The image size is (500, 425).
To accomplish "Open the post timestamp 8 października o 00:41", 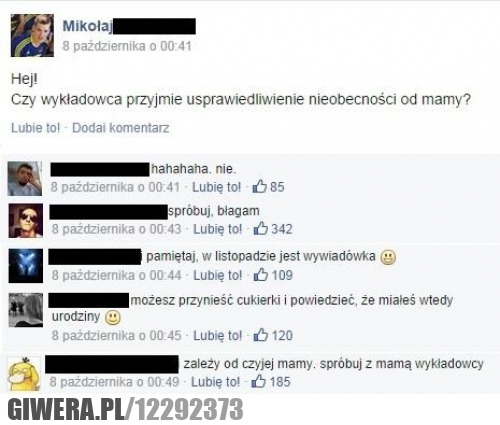I will 127,46.
